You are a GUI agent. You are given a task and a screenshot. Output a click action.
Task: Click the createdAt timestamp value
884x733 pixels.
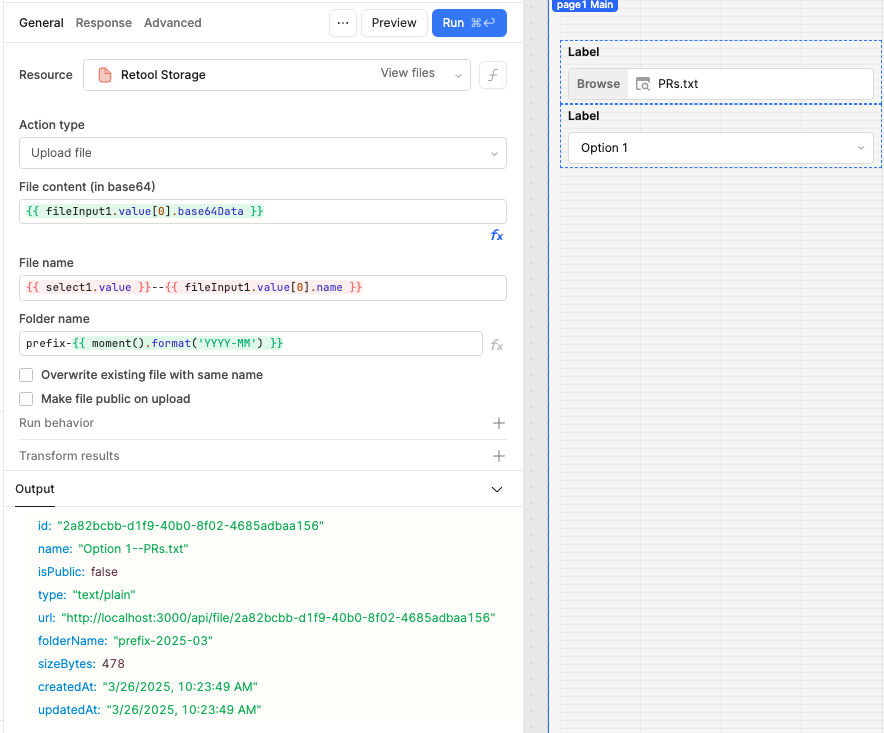(180, 687)
